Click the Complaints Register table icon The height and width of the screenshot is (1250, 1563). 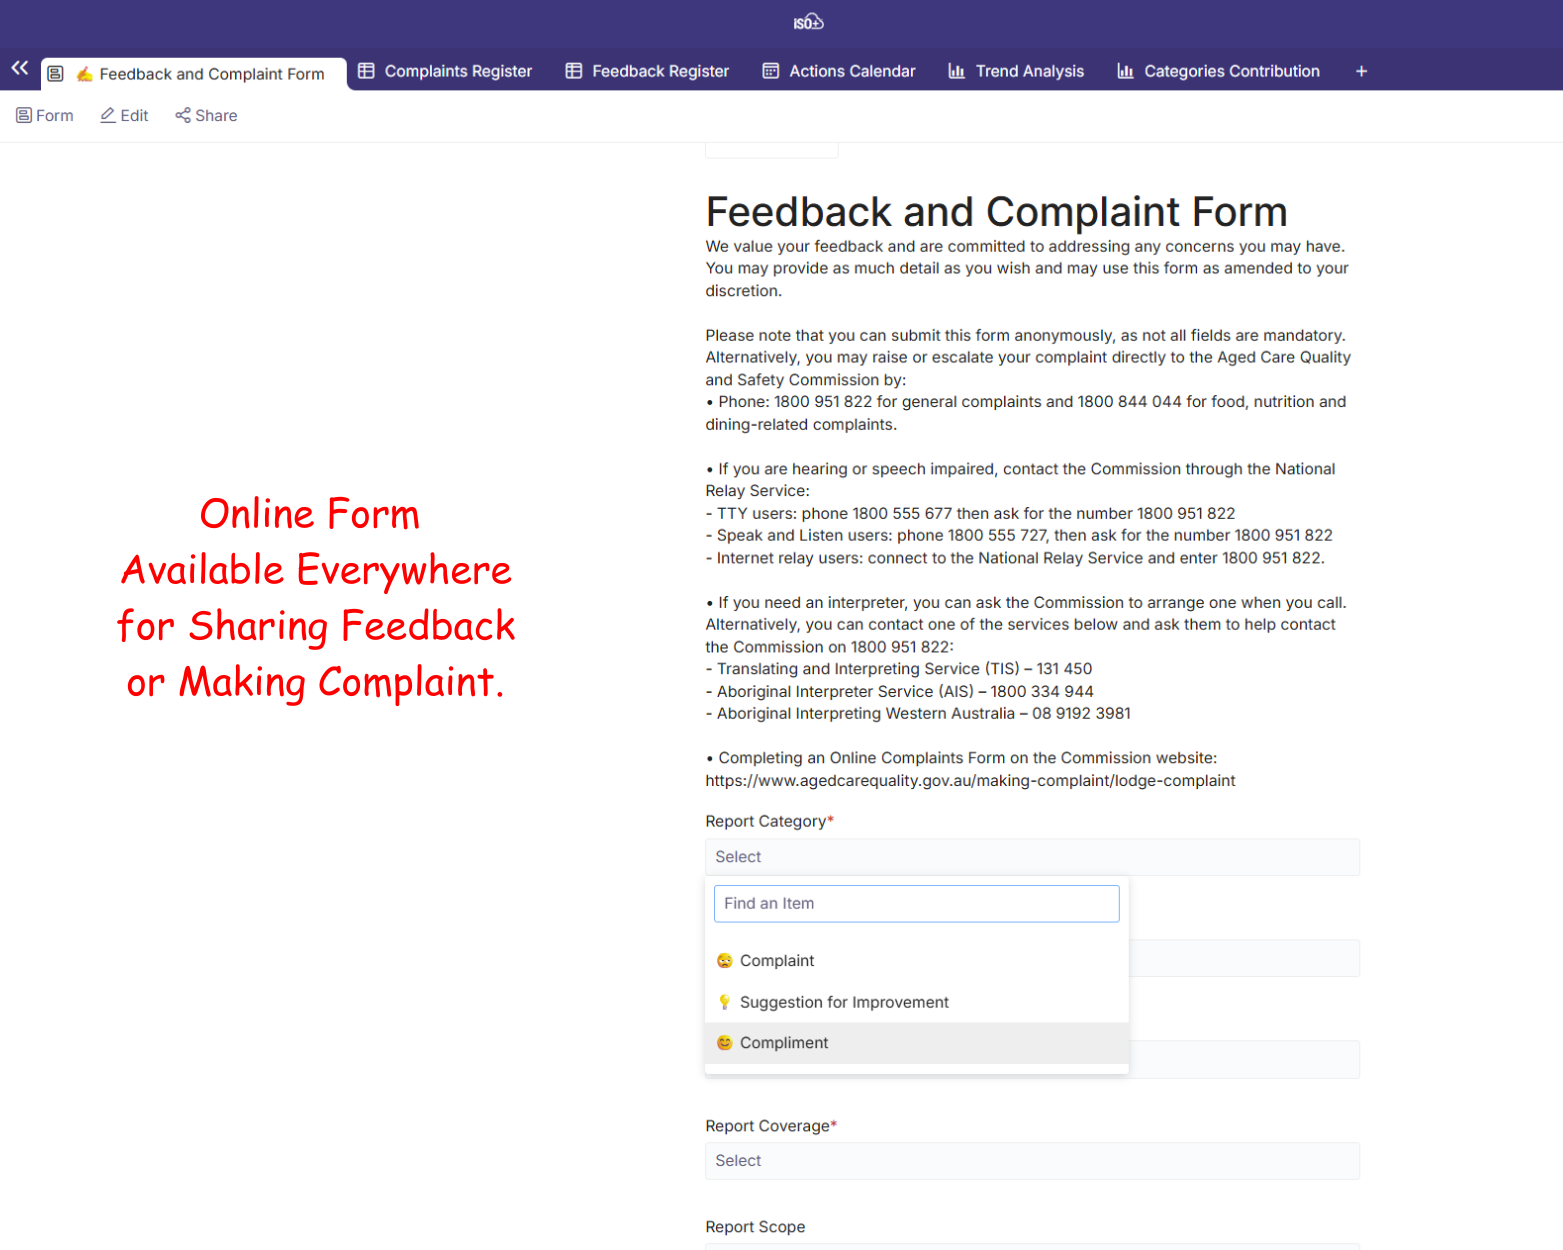[x=366, y=71]
